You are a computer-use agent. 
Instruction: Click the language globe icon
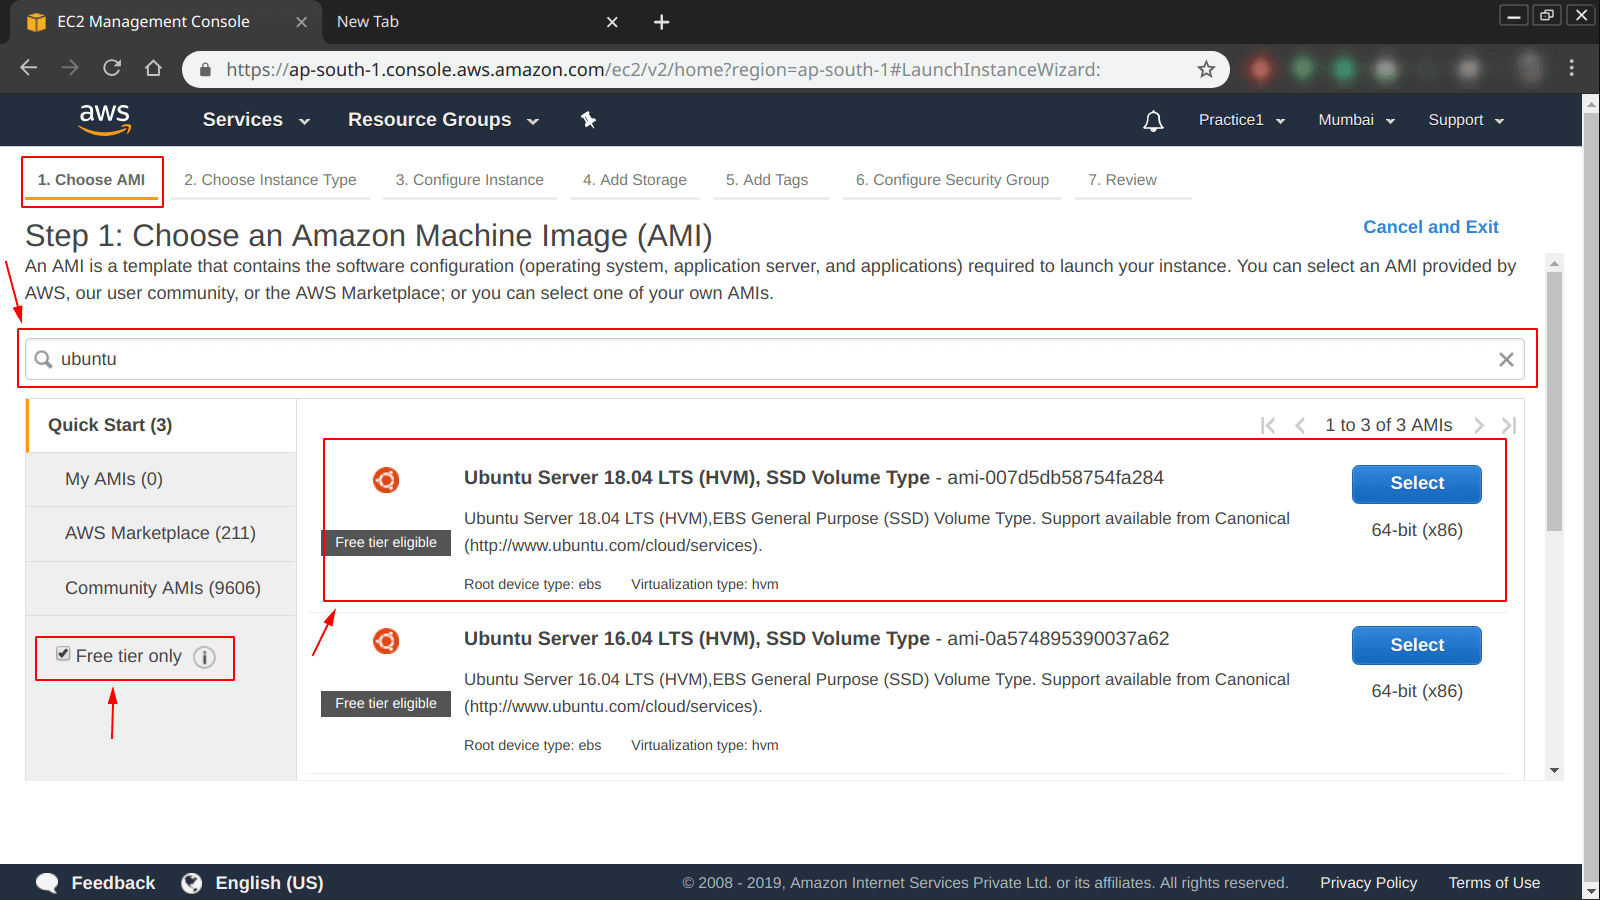[192, 883]
